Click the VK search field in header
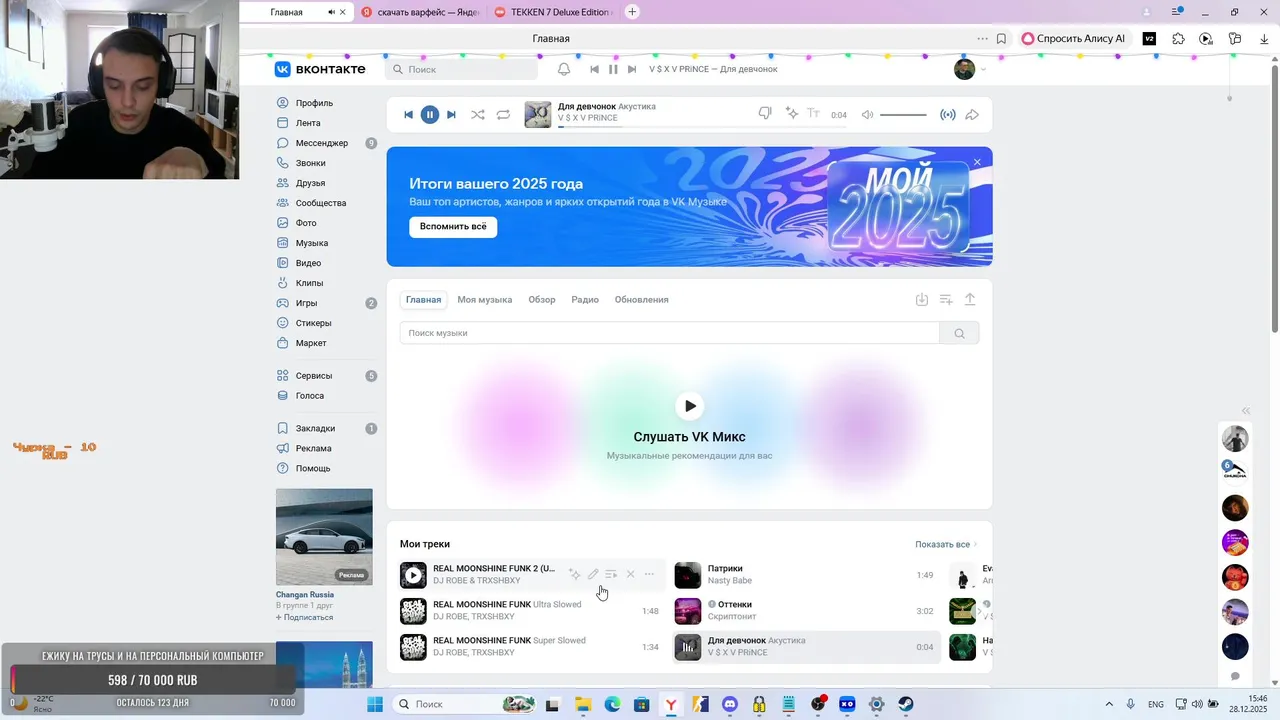This screenshot has width=1280, height=720. [461, 69]
